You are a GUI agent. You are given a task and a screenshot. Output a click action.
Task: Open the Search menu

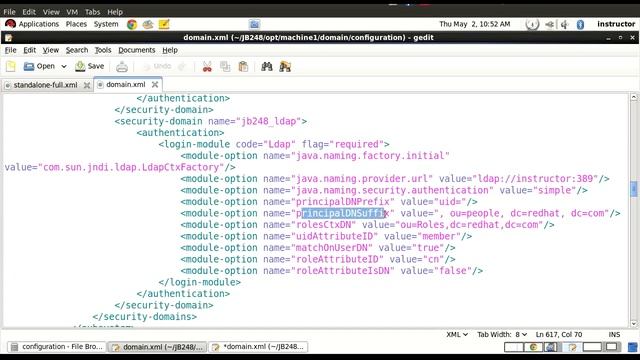pyautogui.click(x=77, y=50)
